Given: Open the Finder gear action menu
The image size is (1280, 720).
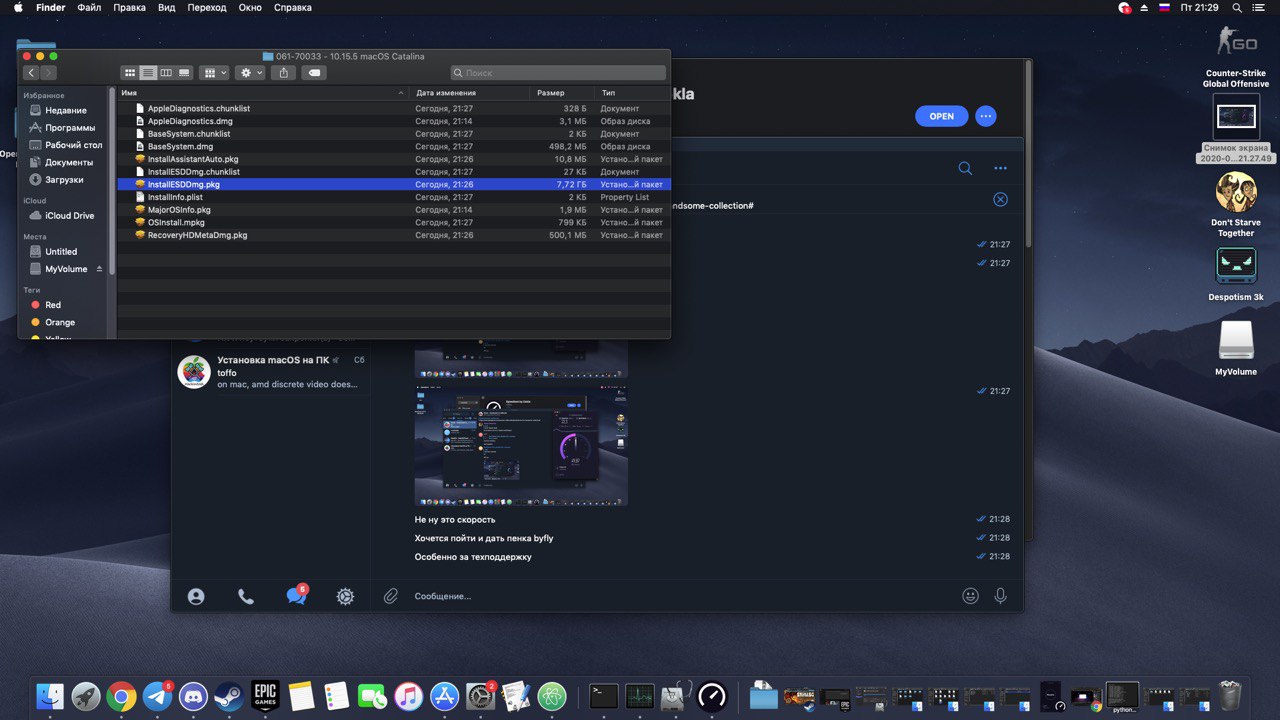Looking at the screenshot, I should pos(250,73).
